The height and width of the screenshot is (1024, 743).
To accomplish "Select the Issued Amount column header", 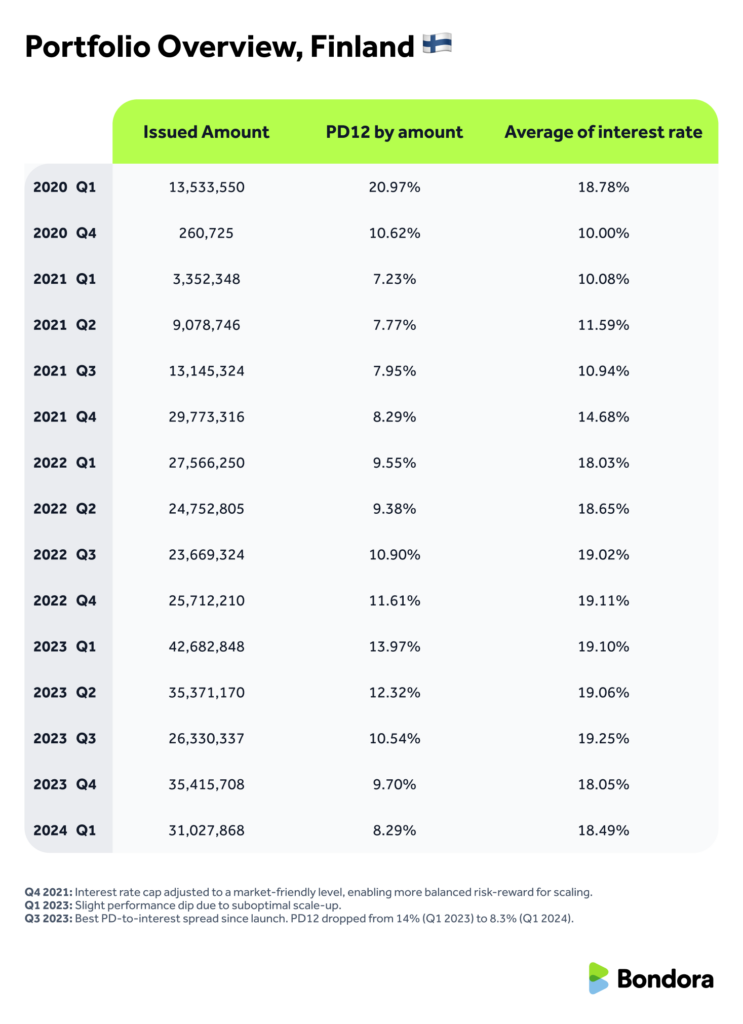I will point(206,132).
